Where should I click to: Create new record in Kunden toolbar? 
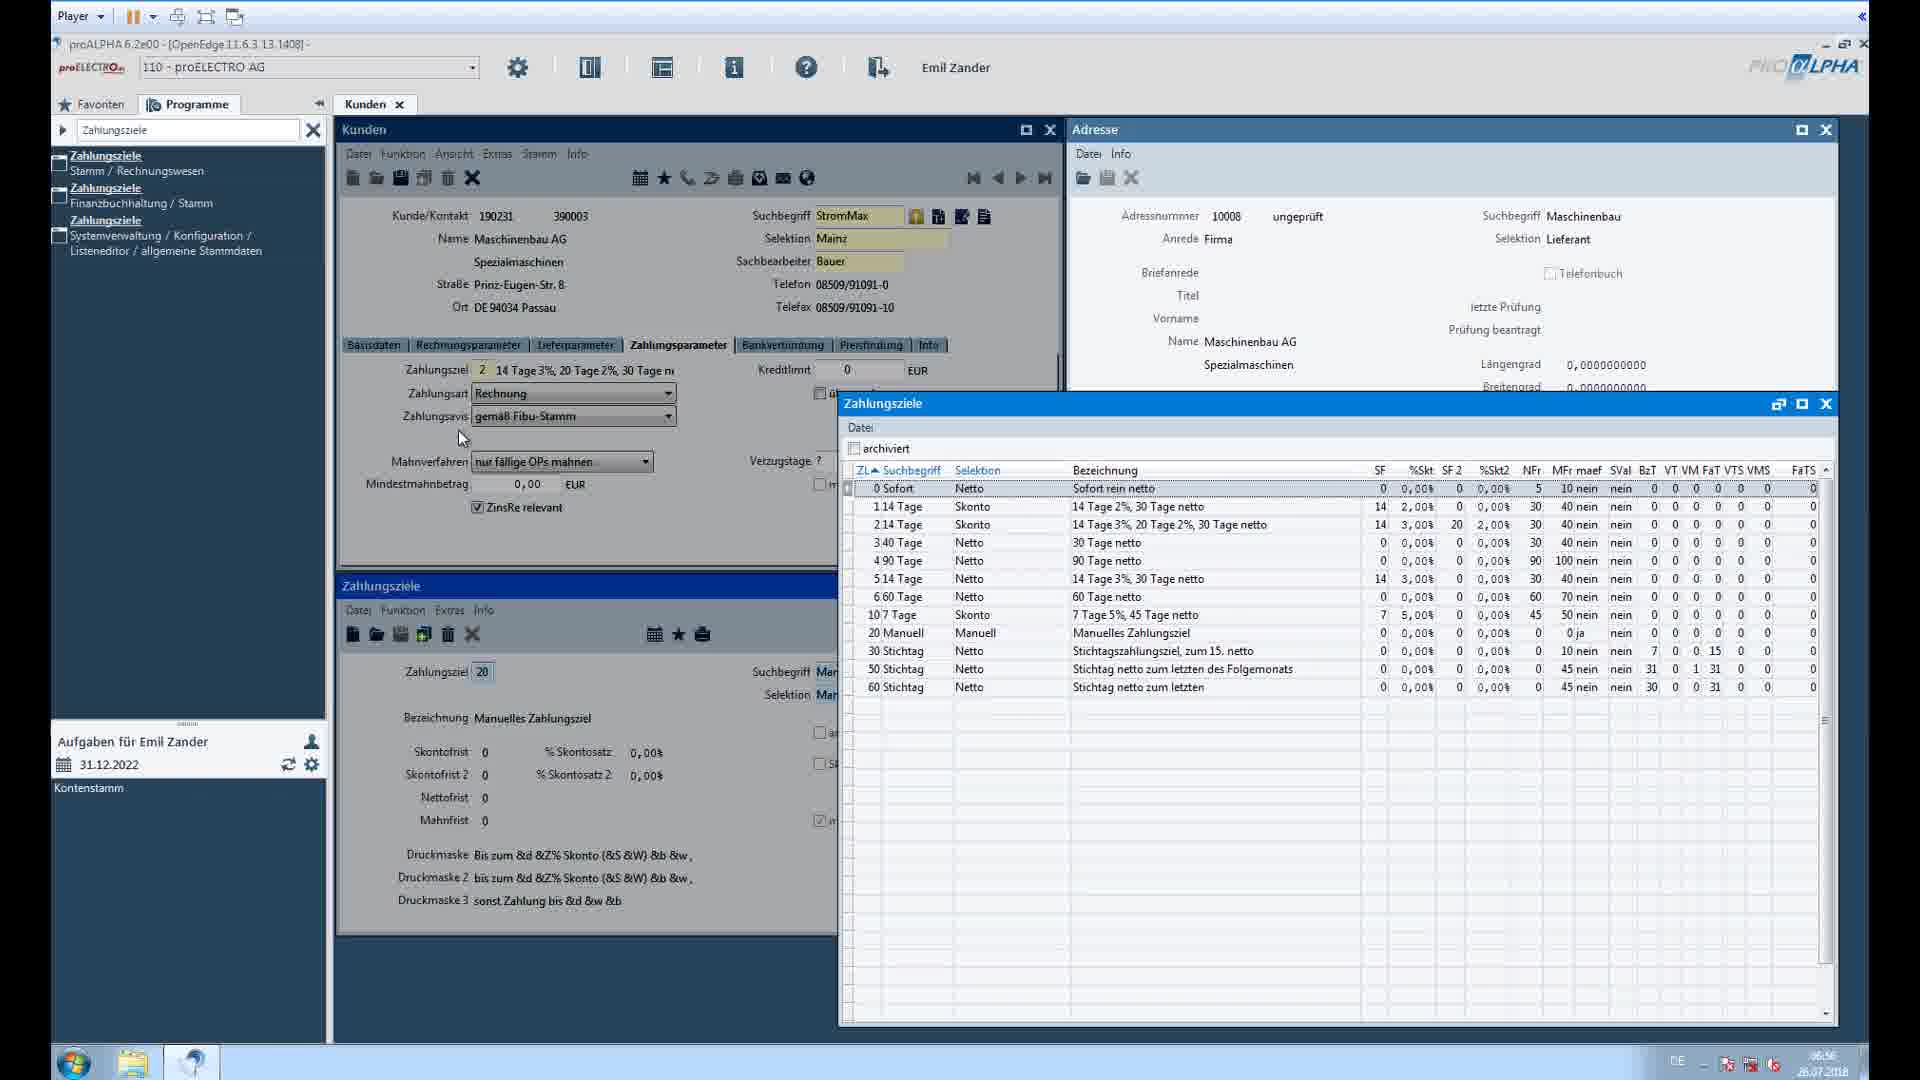click(353, 178)
